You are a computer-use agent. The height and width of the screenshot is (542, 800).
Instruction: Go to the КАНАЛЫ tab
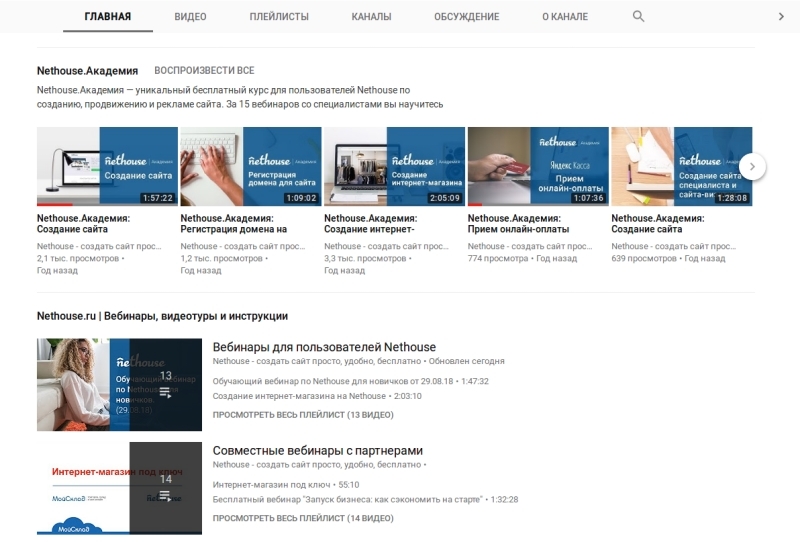pyautogui.click(x=371, y=16)
